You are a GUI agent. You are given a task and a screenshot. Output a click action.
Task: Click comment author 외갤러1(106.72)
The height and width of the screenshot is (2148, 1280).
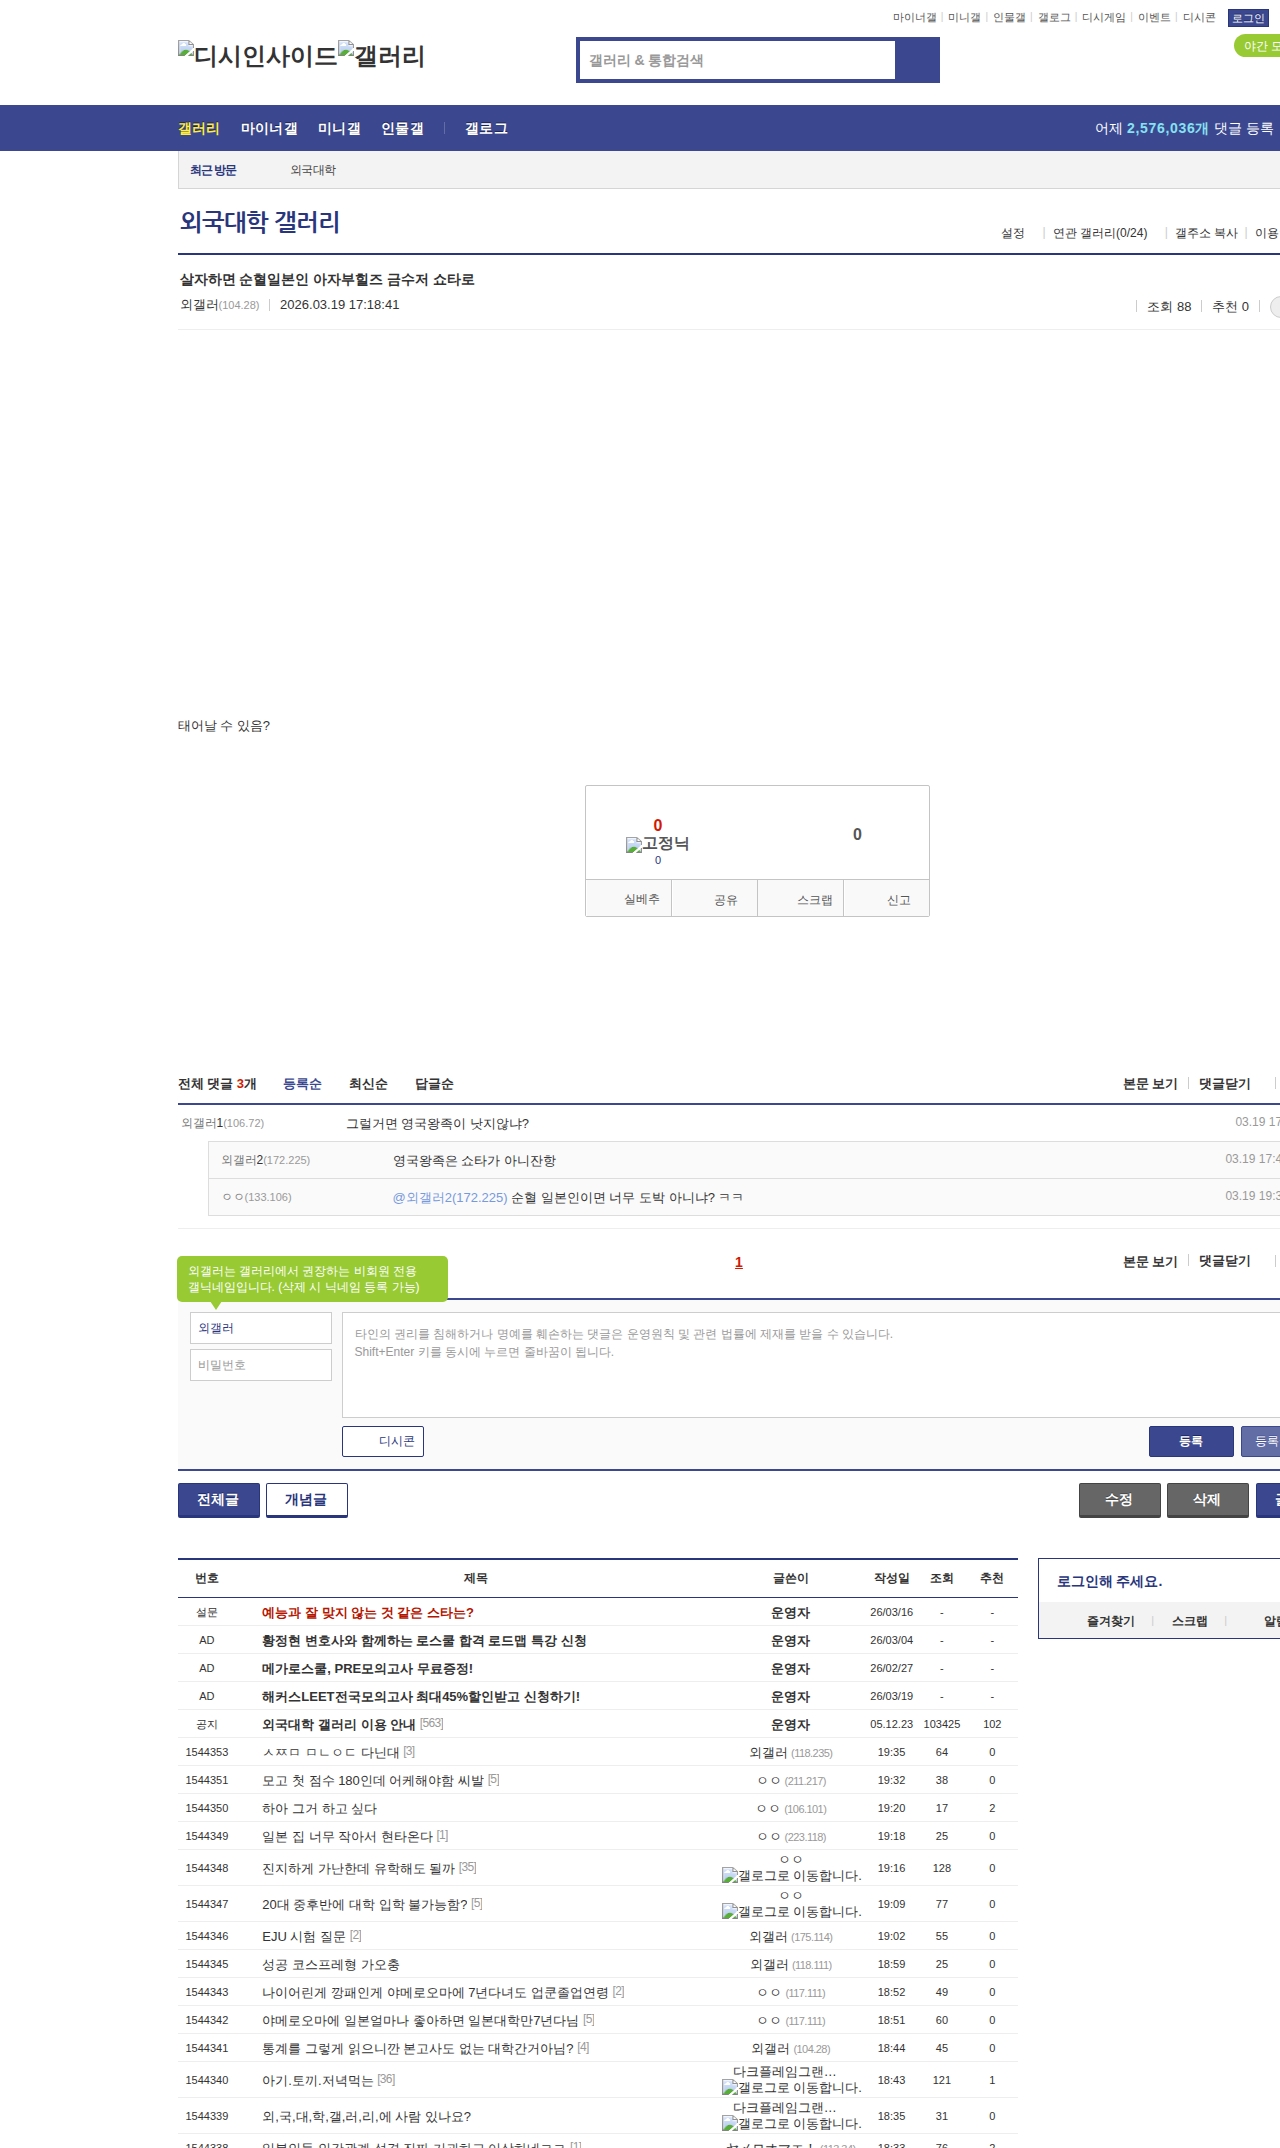(223, 1124)
